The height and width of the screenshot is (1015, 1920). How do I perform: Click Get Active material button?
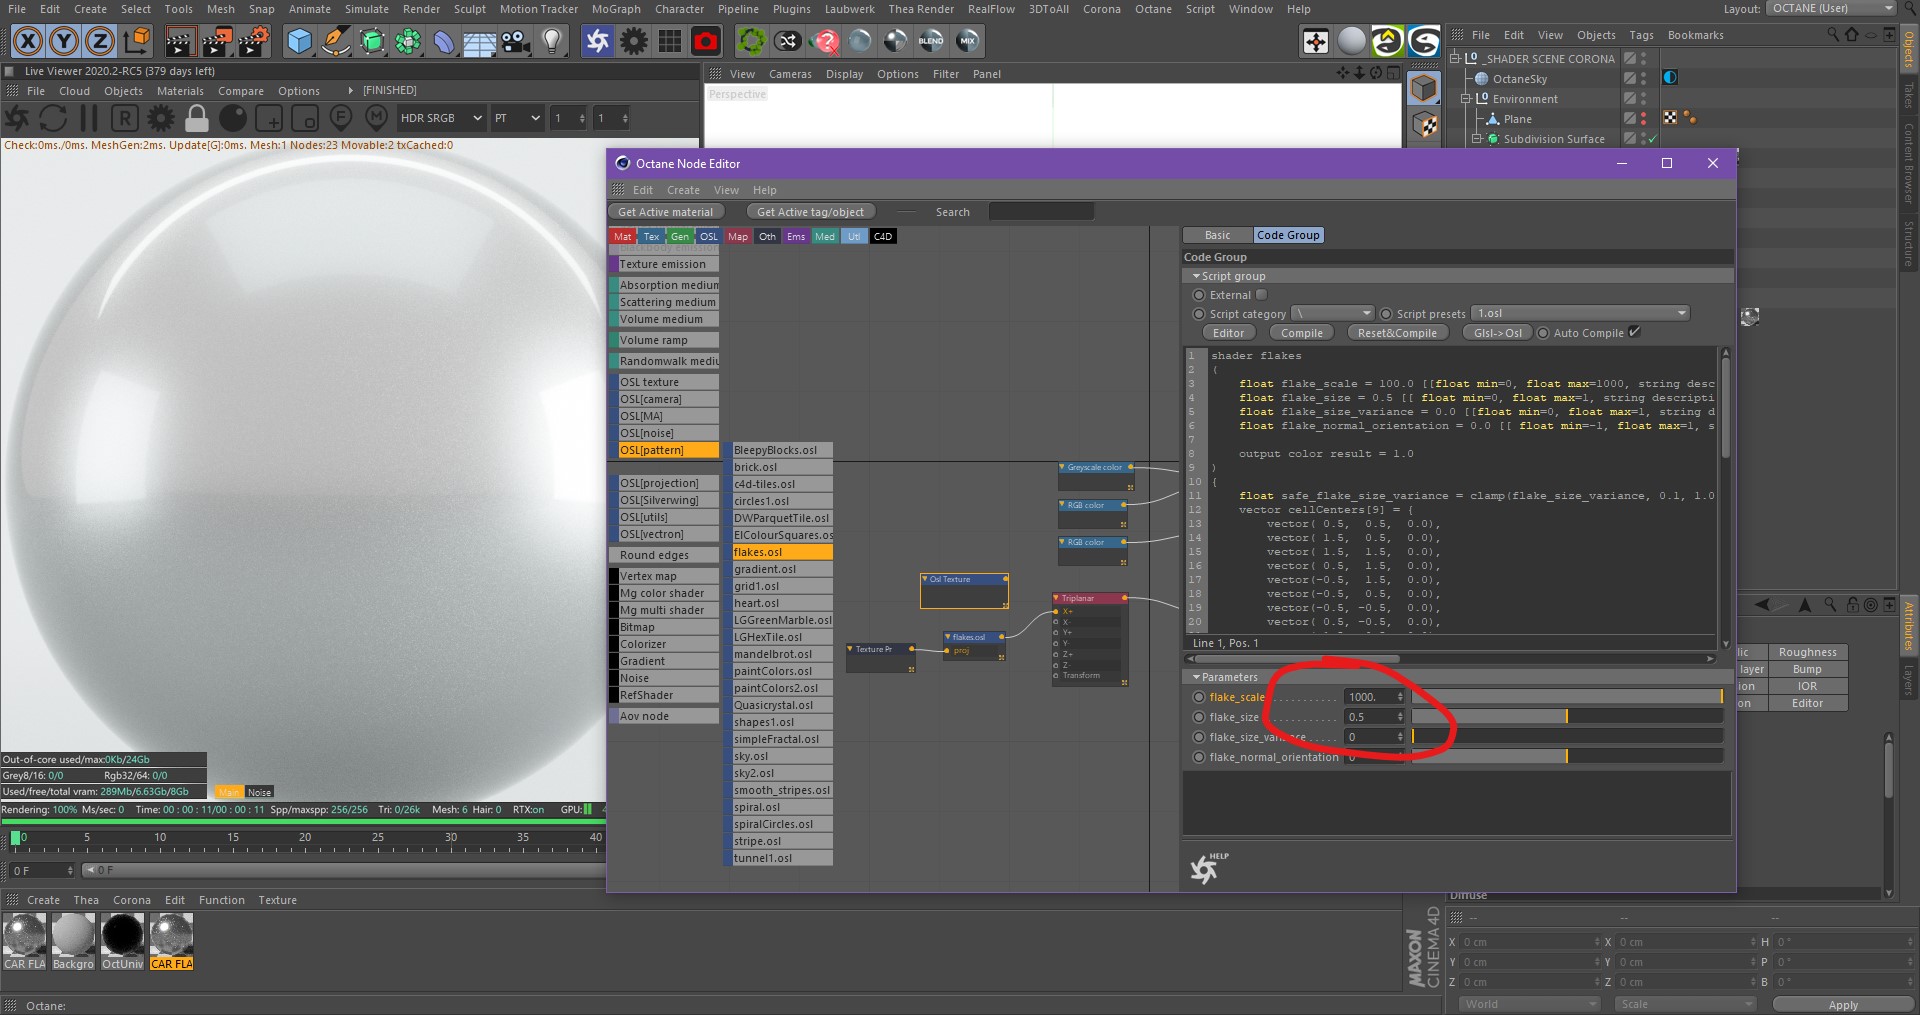coord(666,212)
